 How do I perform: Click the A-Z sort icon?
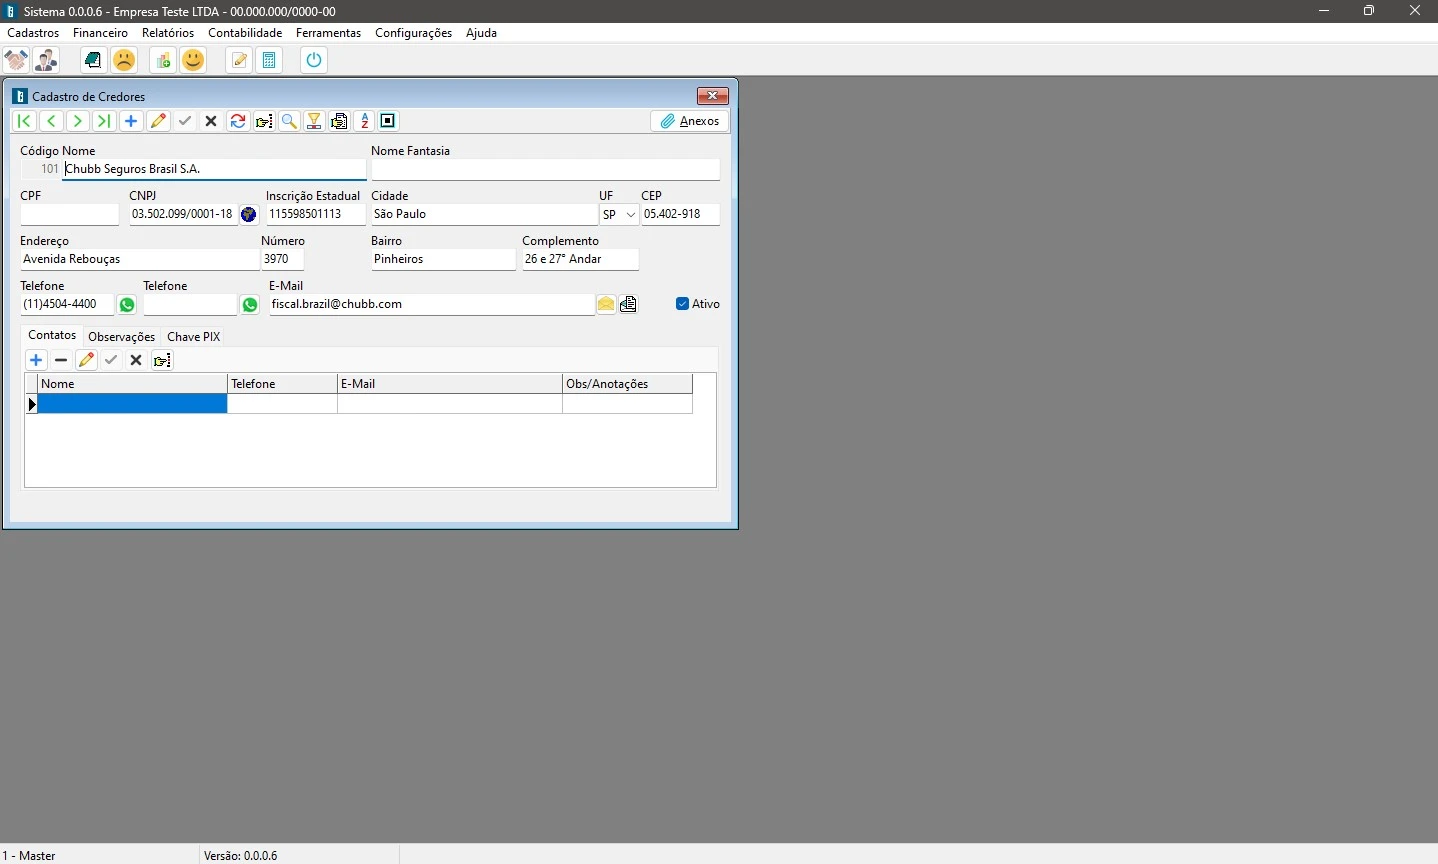coord(365,121)
